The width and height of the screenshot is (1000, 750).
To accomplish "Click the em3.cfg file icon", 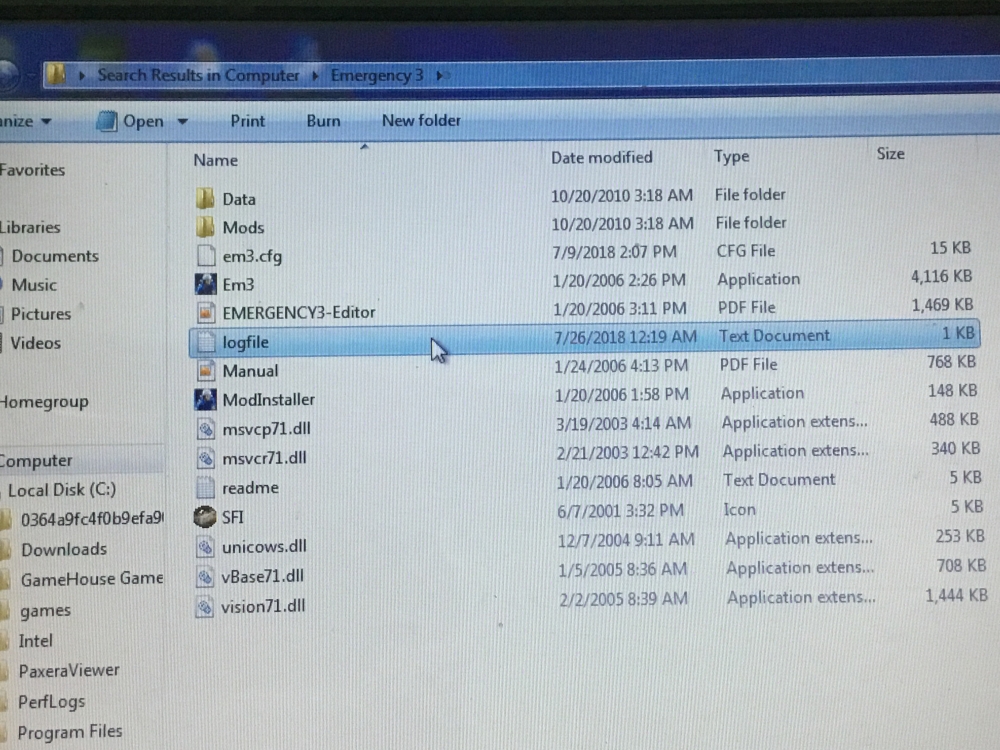I will tap(205, 255).
